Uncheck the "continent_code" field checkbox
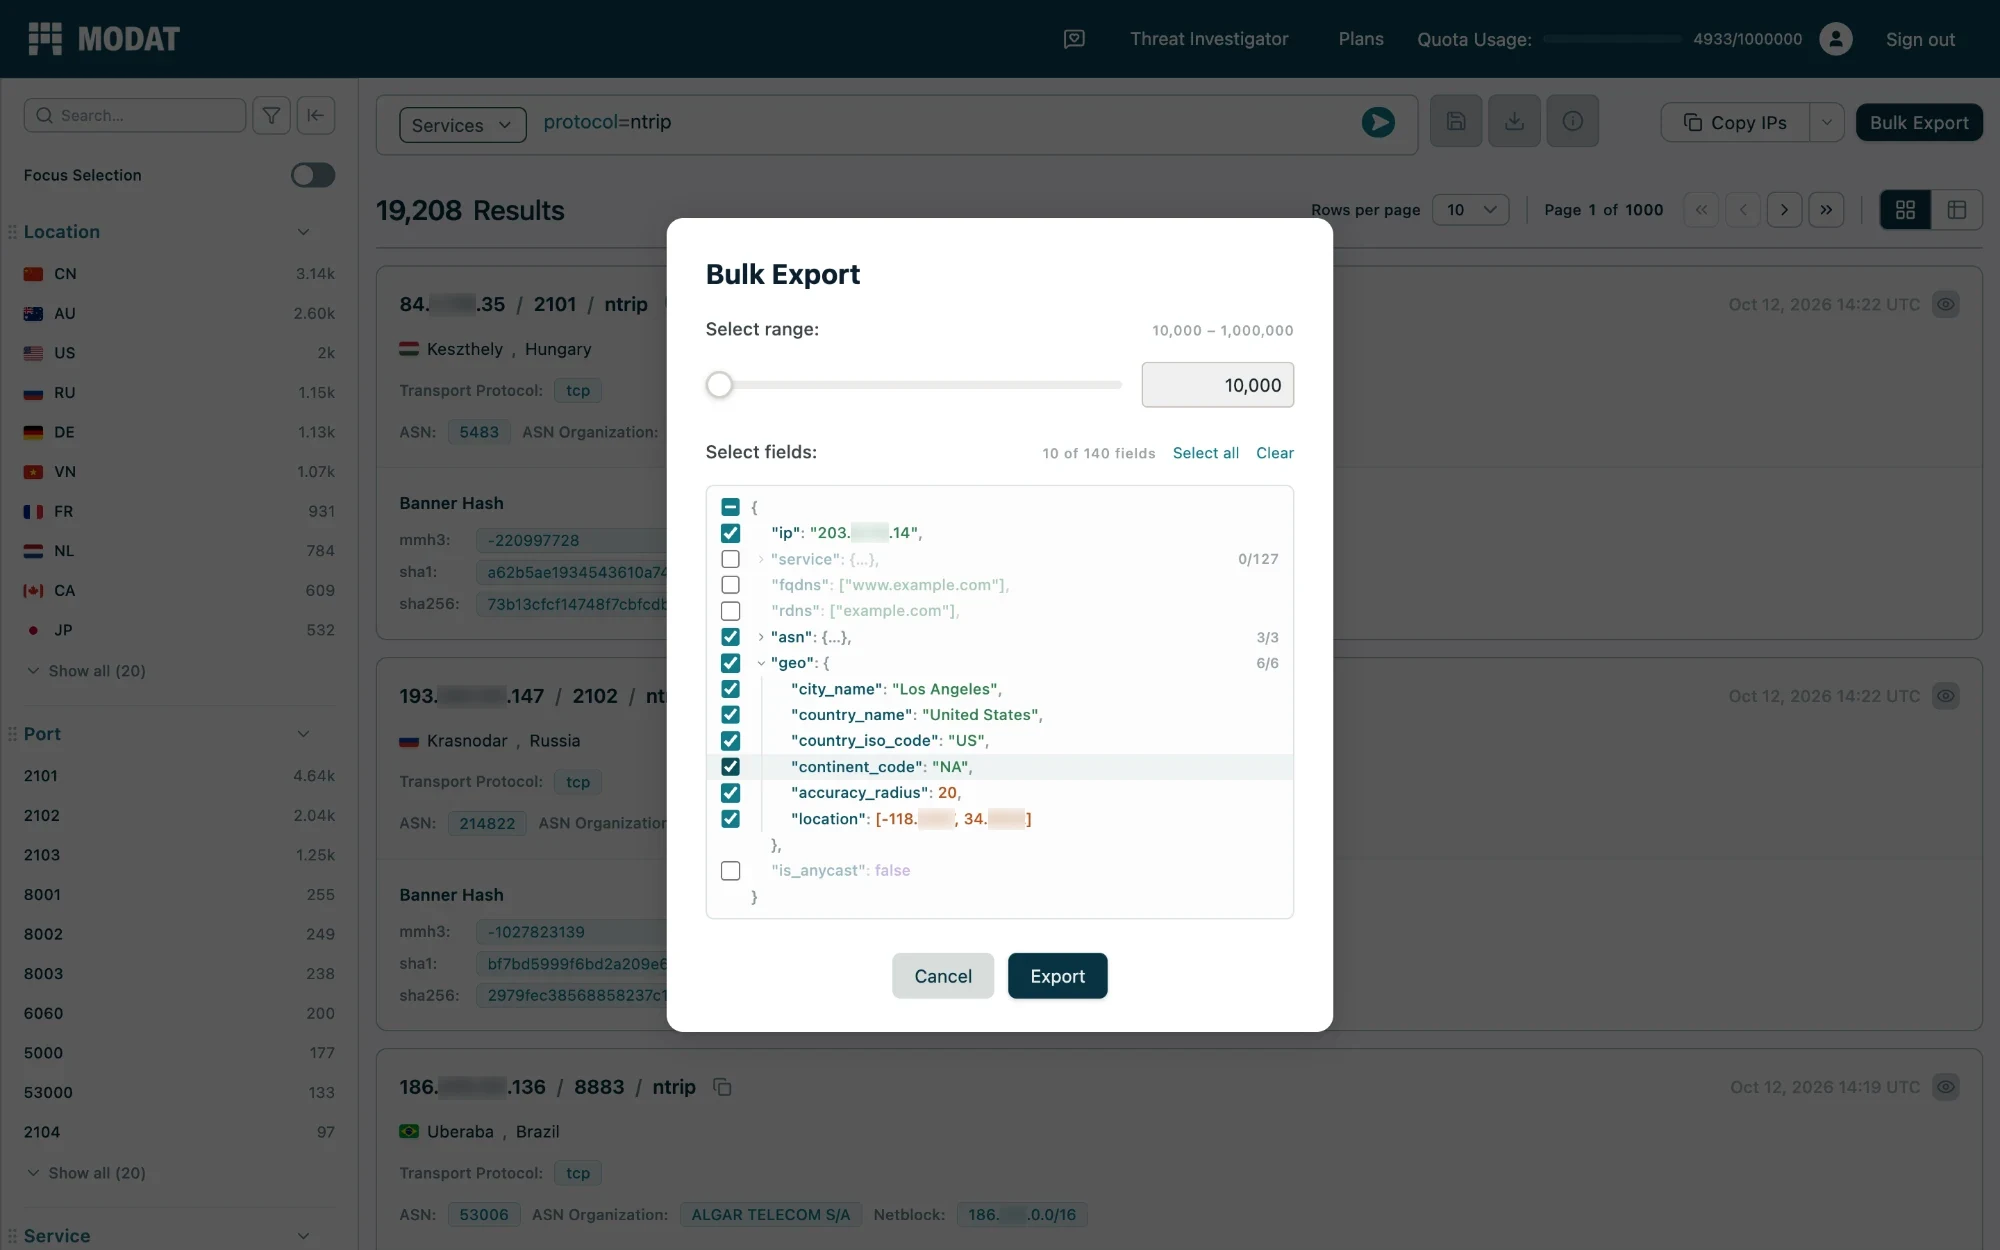The width and height of the screenshot is (2000, 1250). (731, 767)
